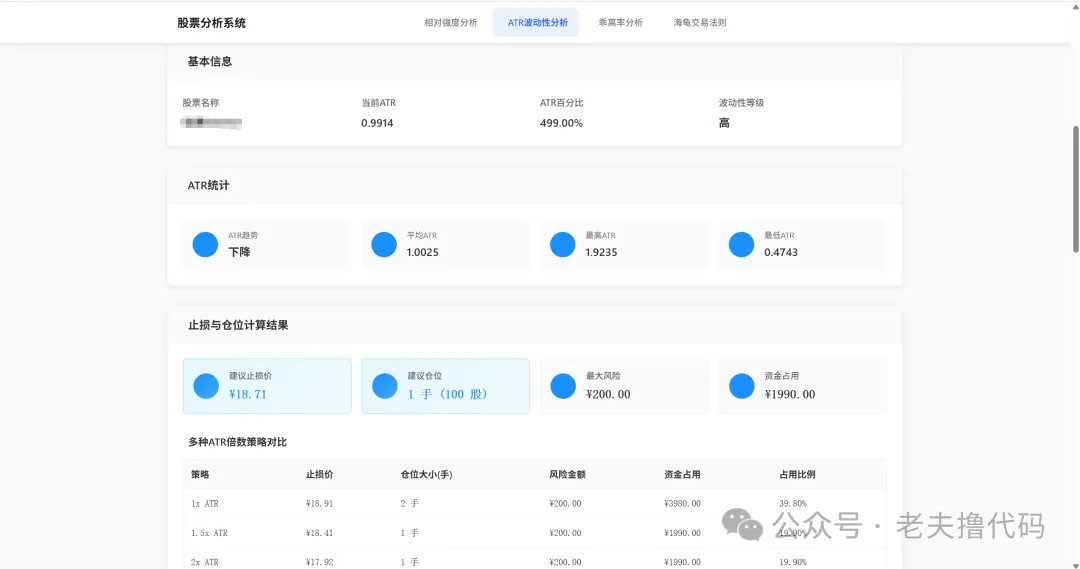Click the 波动性等级 value 高
The image size is (1080, 569).
click(x=724, y=123)
